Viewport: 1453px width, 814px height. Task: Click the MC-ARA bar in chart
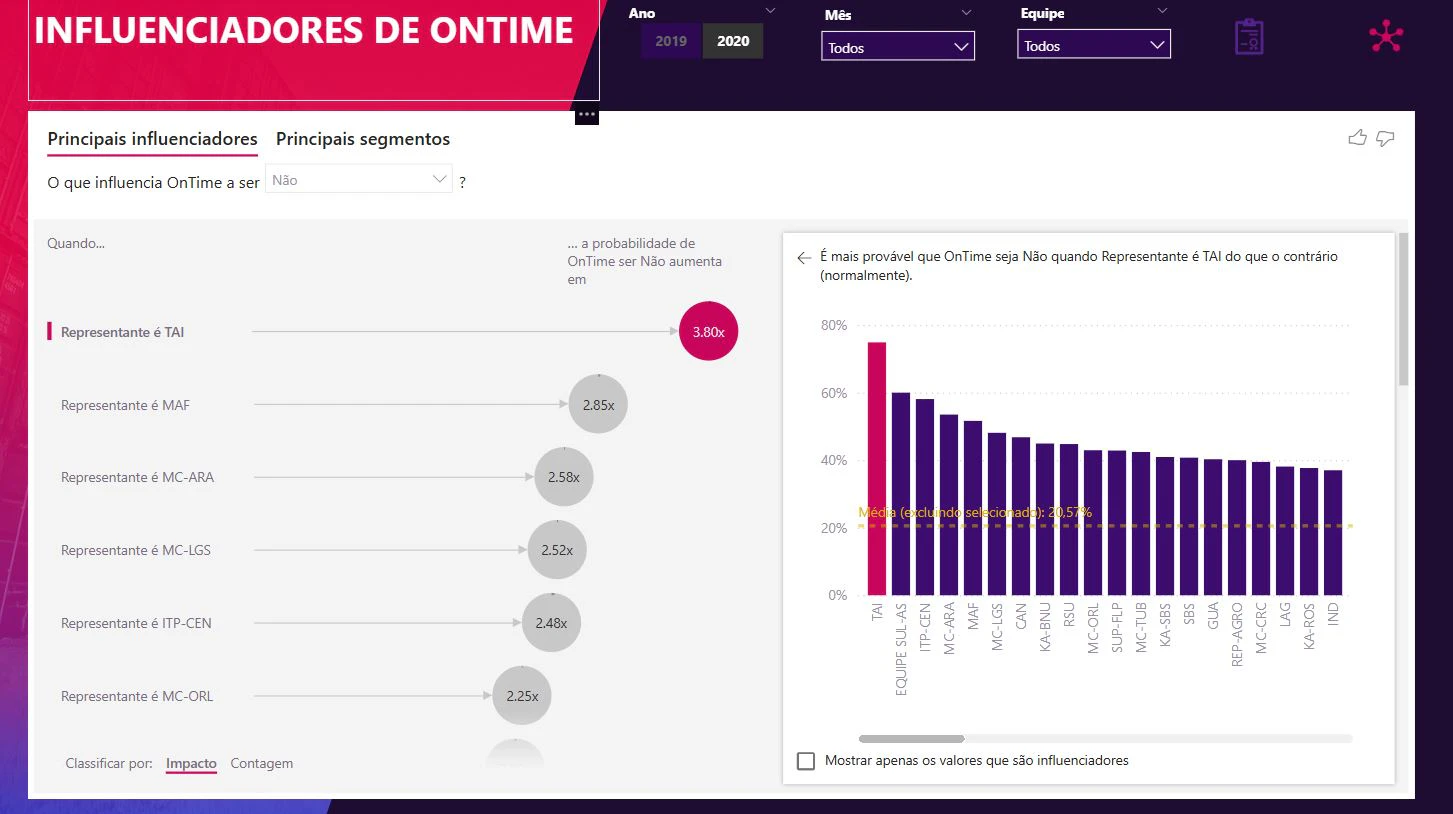pyautogui.click(x=949, y=505)
